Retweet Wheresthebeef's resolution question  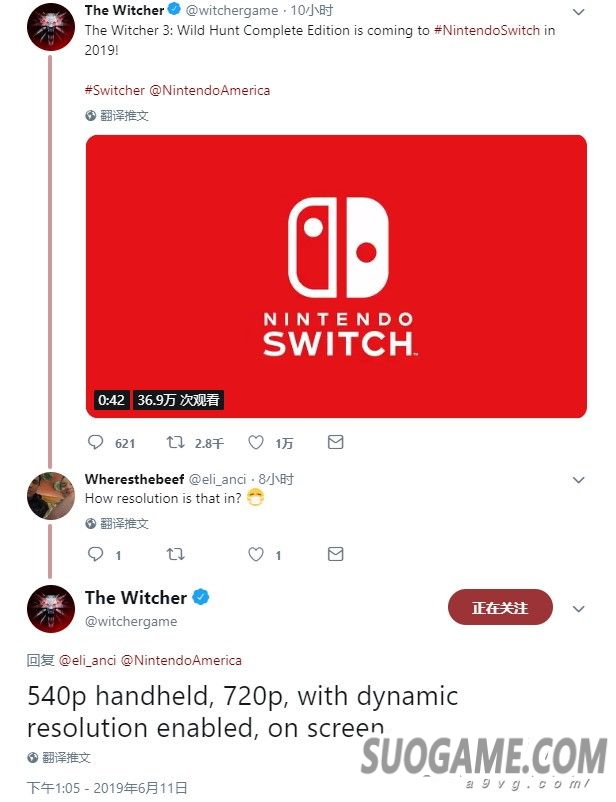175,554
